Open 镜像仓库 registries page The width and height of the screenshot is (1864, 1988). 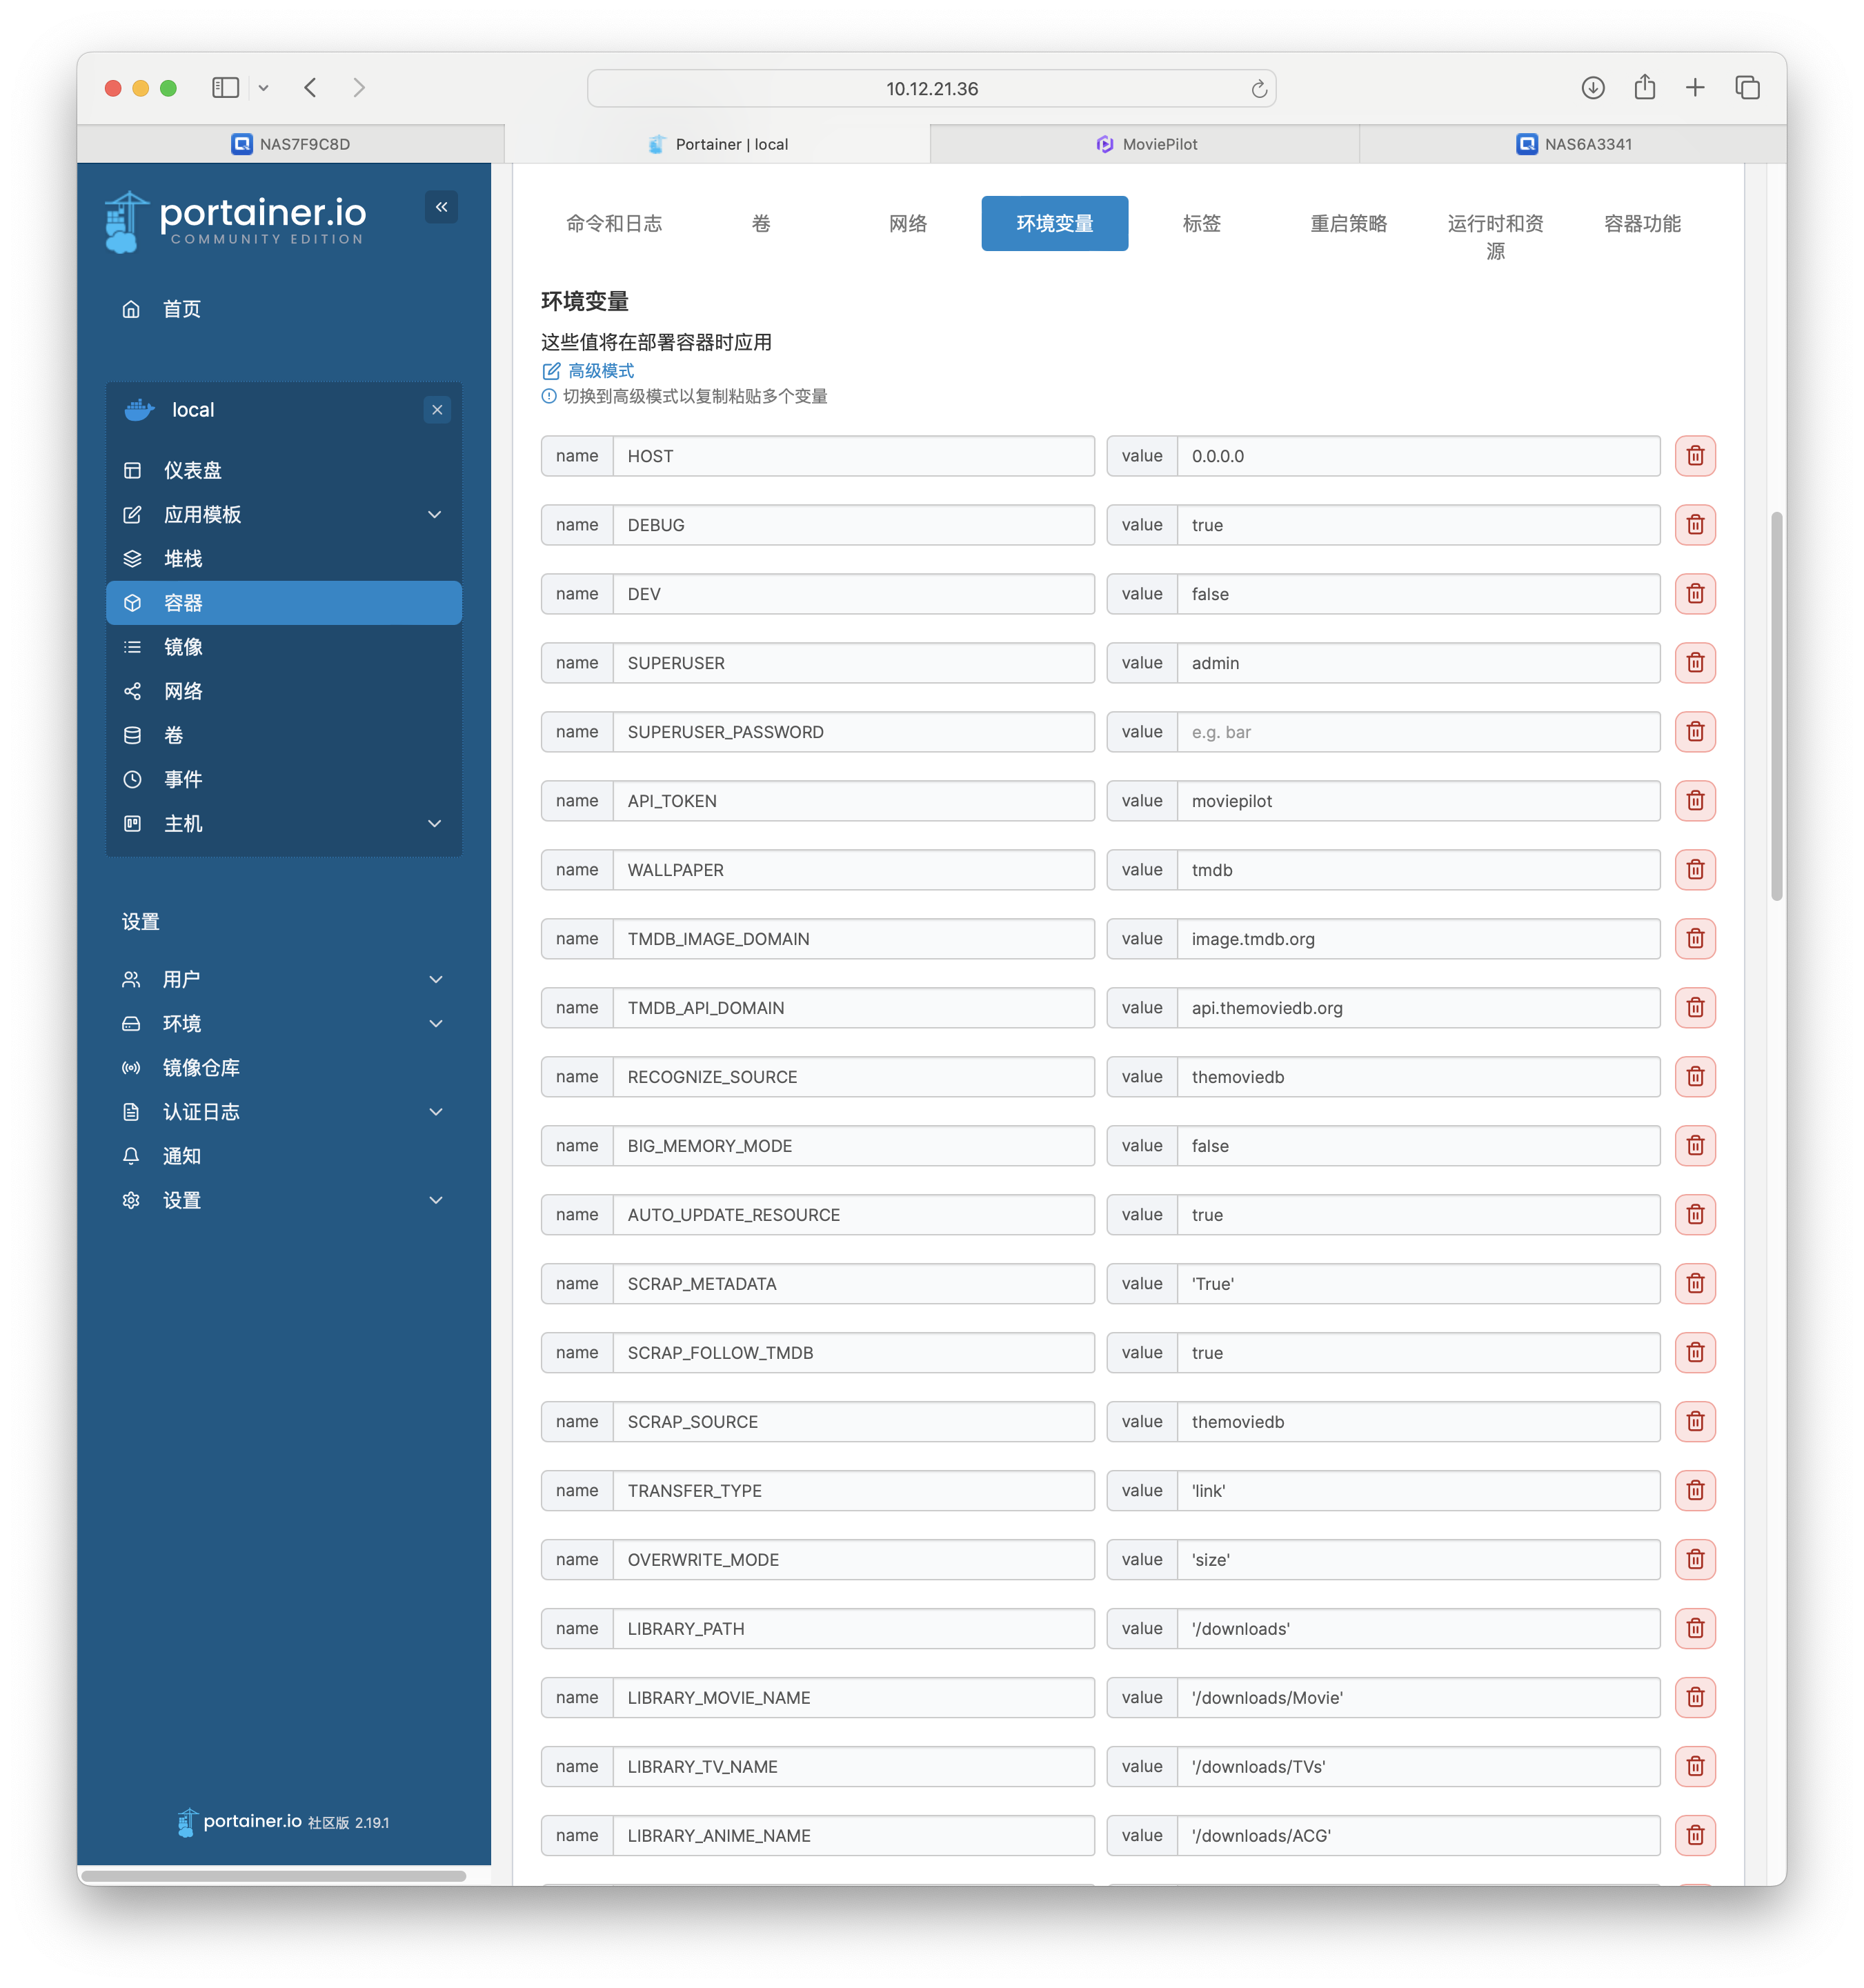201,1067
